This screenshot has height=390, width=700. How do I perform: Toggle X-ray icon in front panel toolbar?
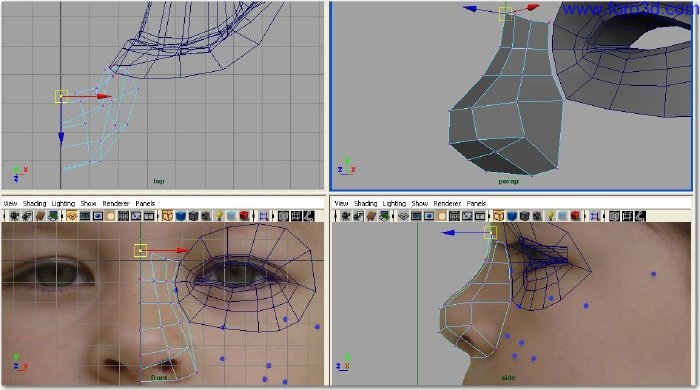pyautogui.click(x=283, y=216)
